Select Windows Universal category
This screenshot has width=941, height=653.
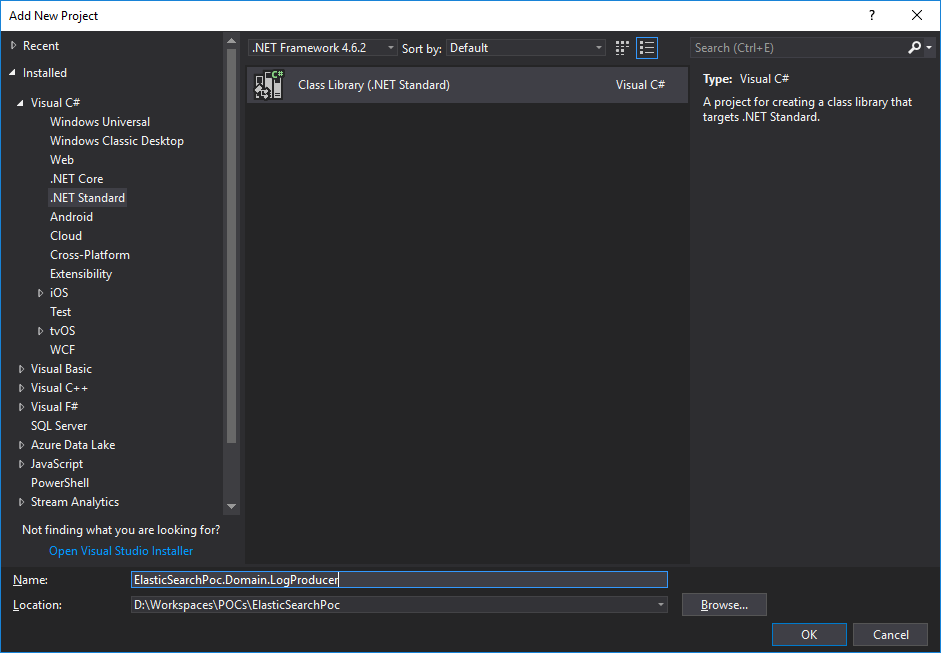point(100,121)
